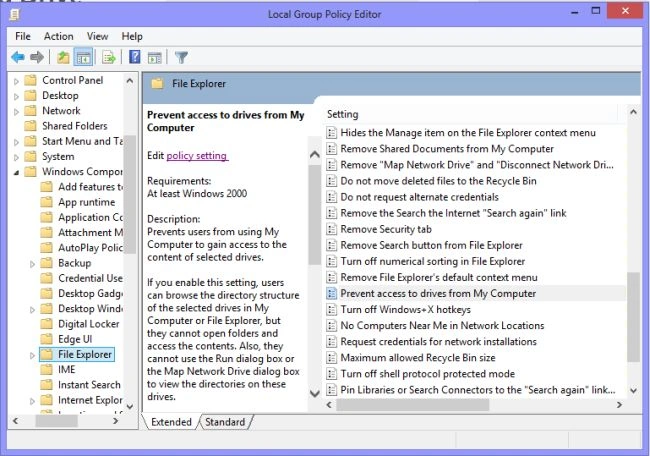Click the Forward arrow toolbar icon
The width and height of the screenshot is (650, 456).
point(37,57)
